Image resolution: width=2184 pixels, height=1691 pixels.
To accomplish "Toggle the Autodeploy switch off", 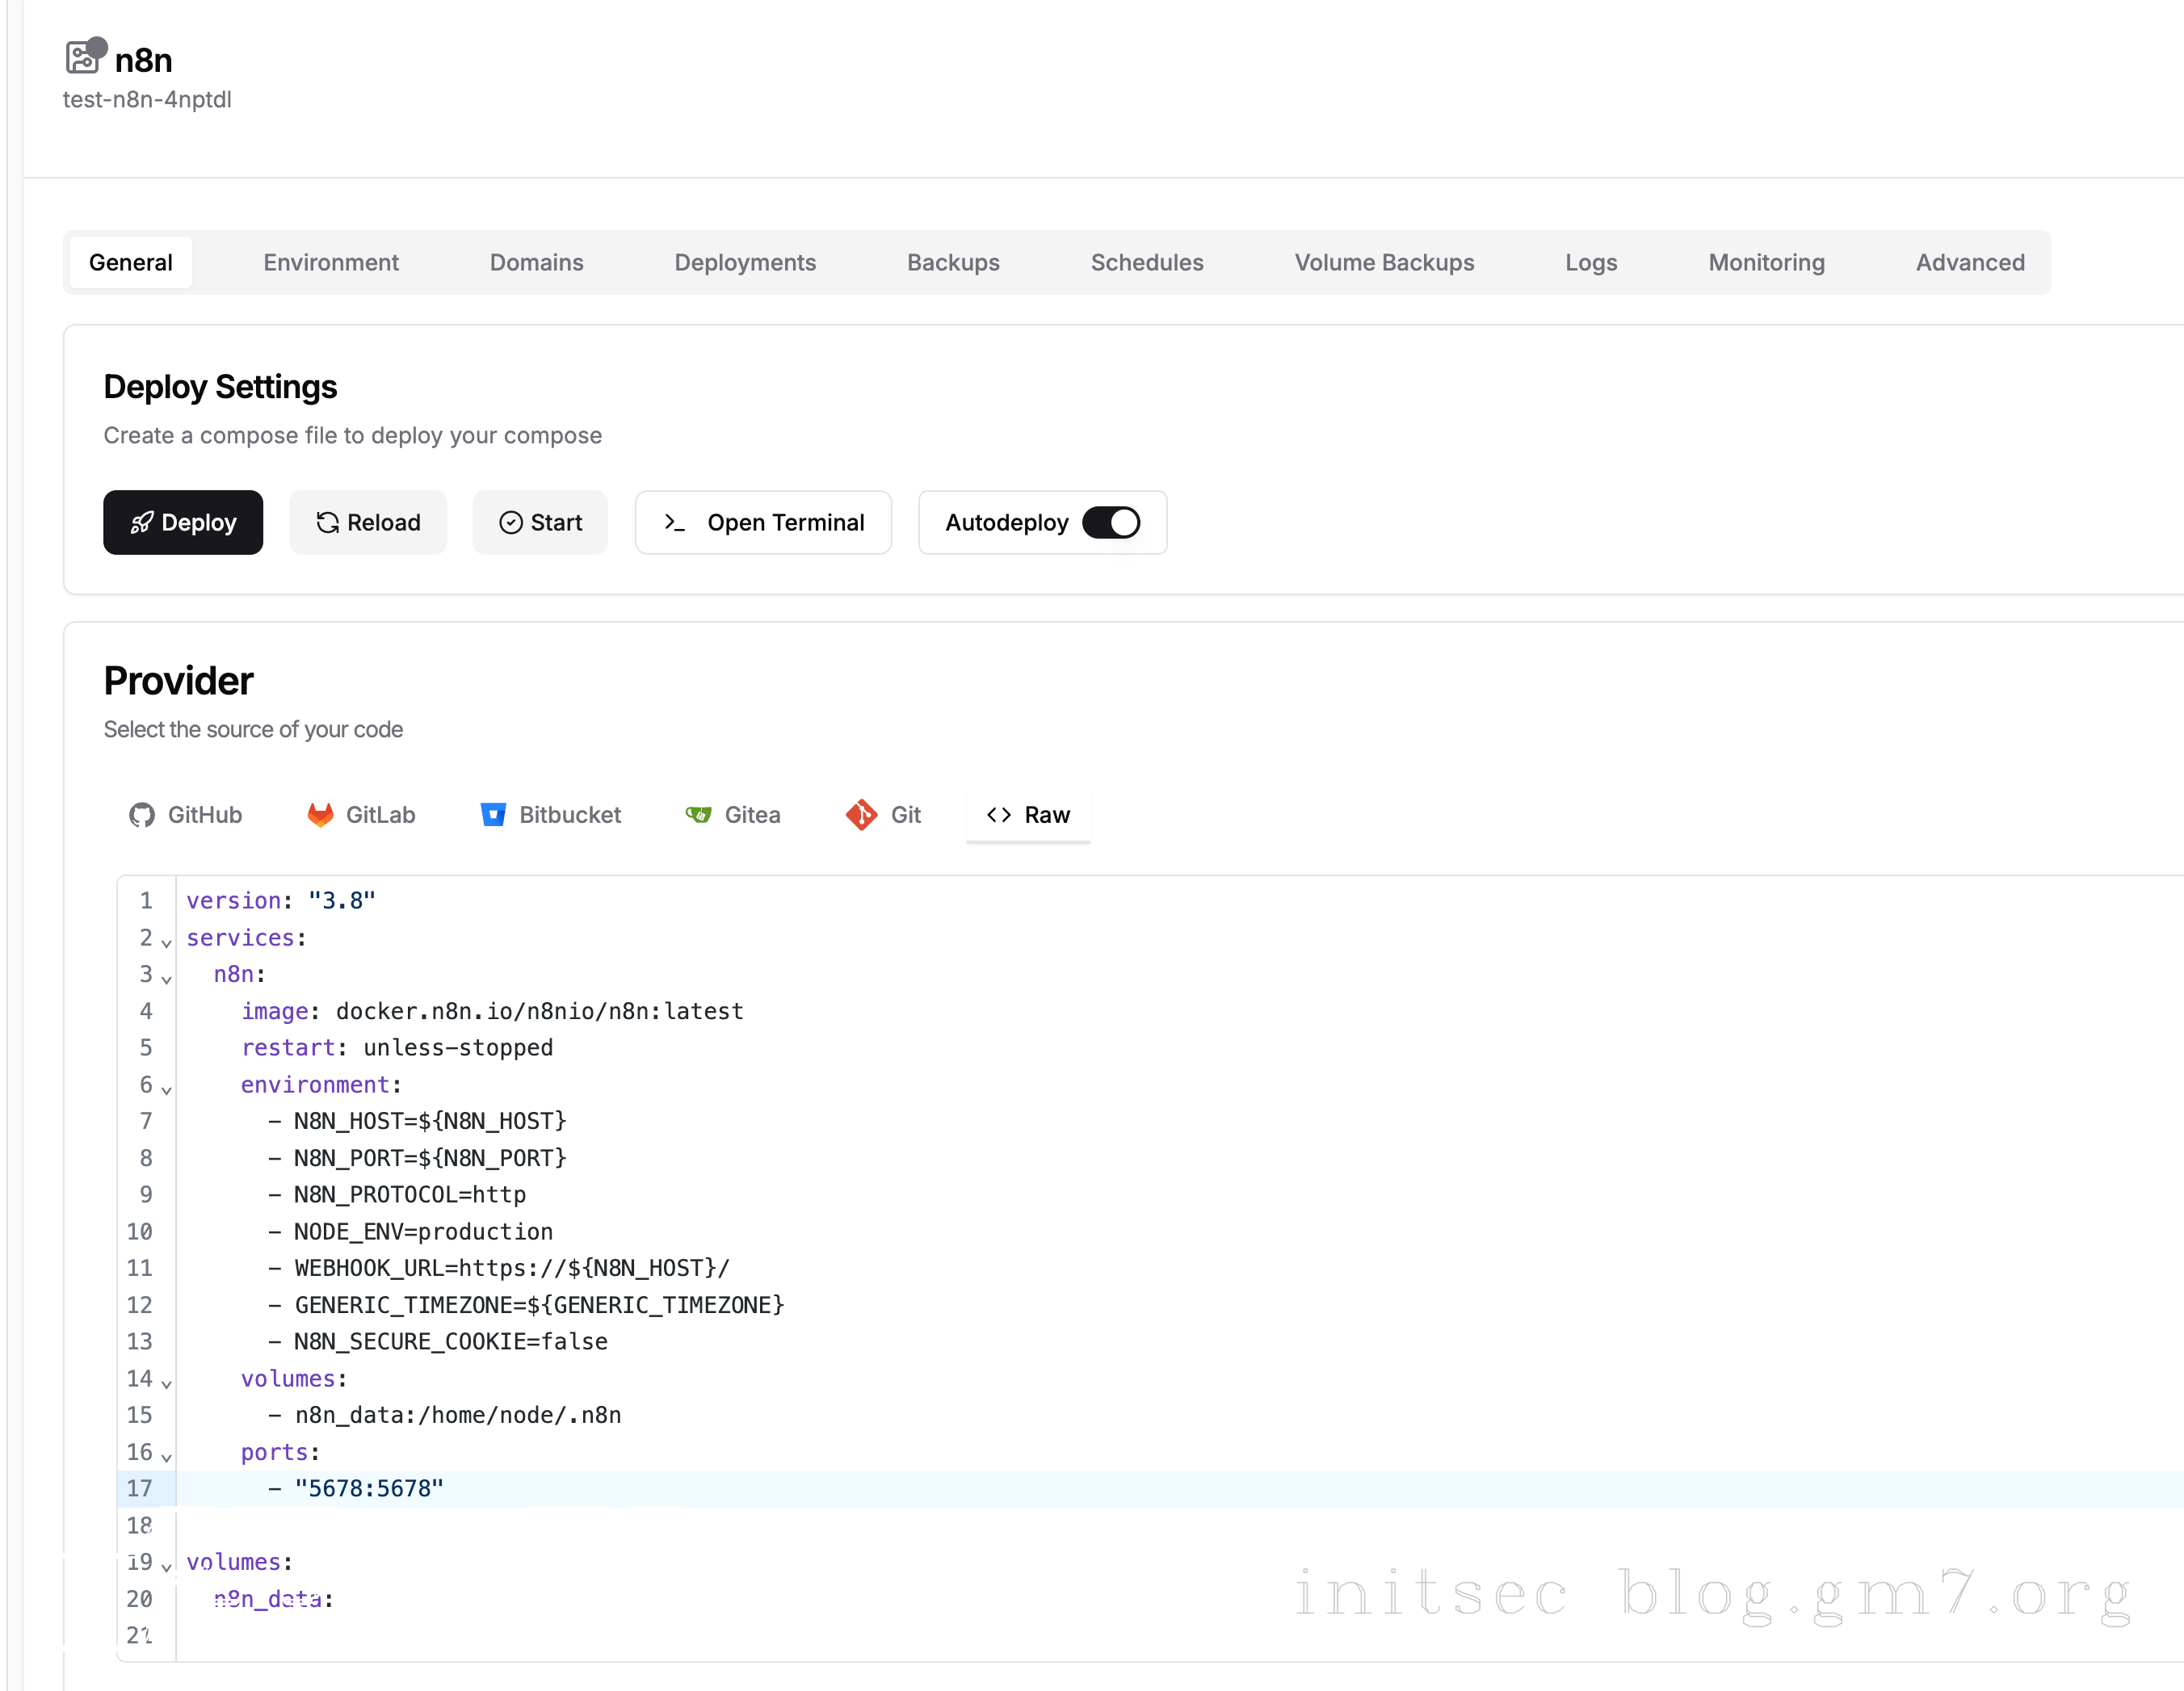I will click(1111, 523).
